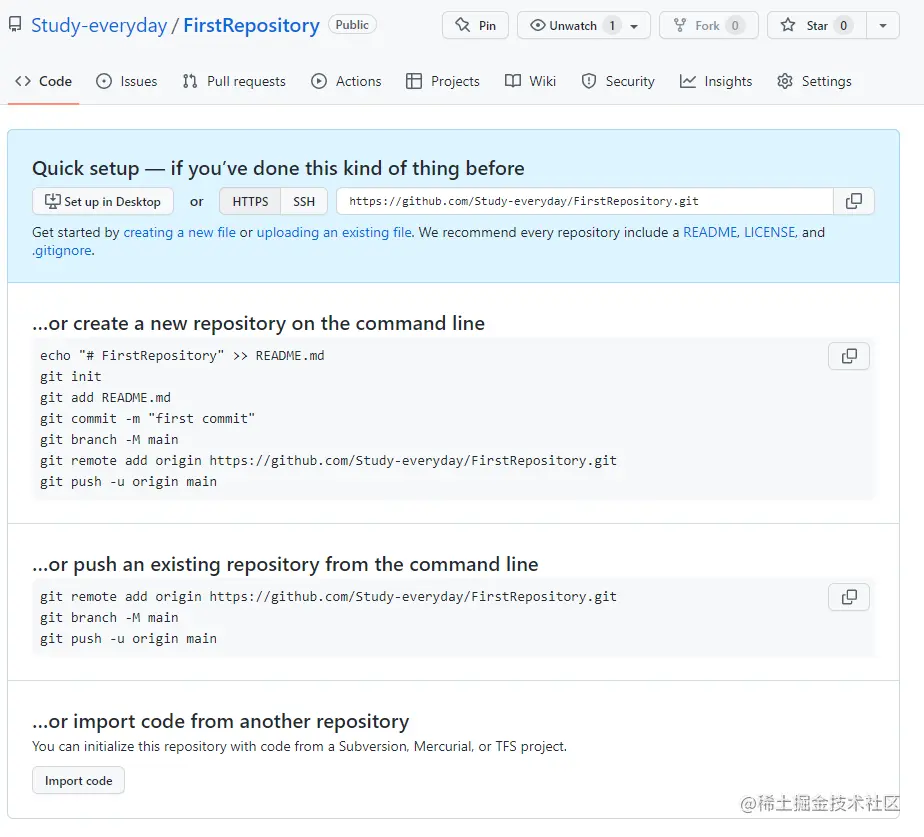
Task: Copy the commands for pushing an existing repository
Action: pyautogui.click(x=848, y=597)
